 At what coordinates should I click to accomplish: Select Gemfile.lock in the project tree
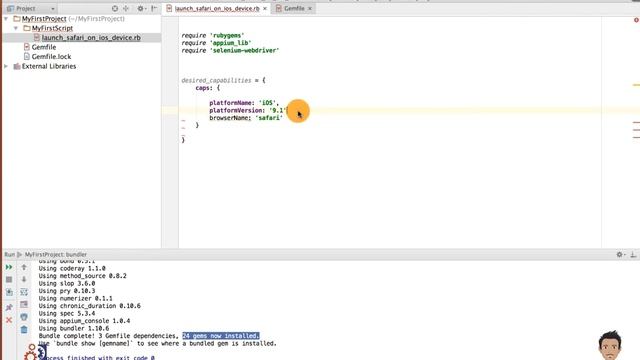point(51,57)
